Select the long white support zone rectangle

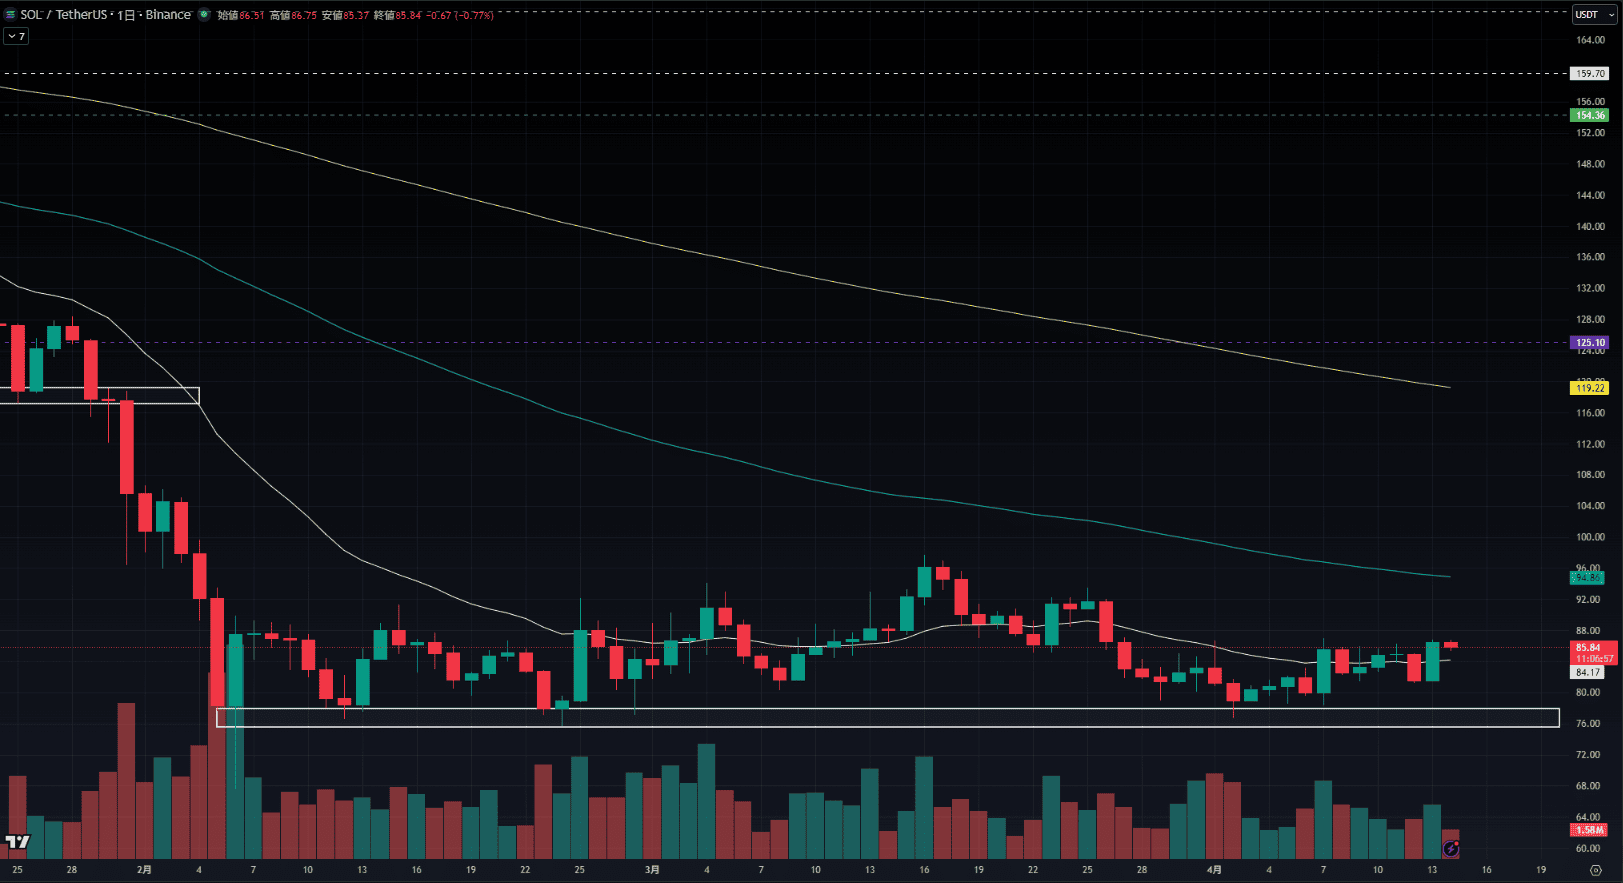click(x=888, y=709)
